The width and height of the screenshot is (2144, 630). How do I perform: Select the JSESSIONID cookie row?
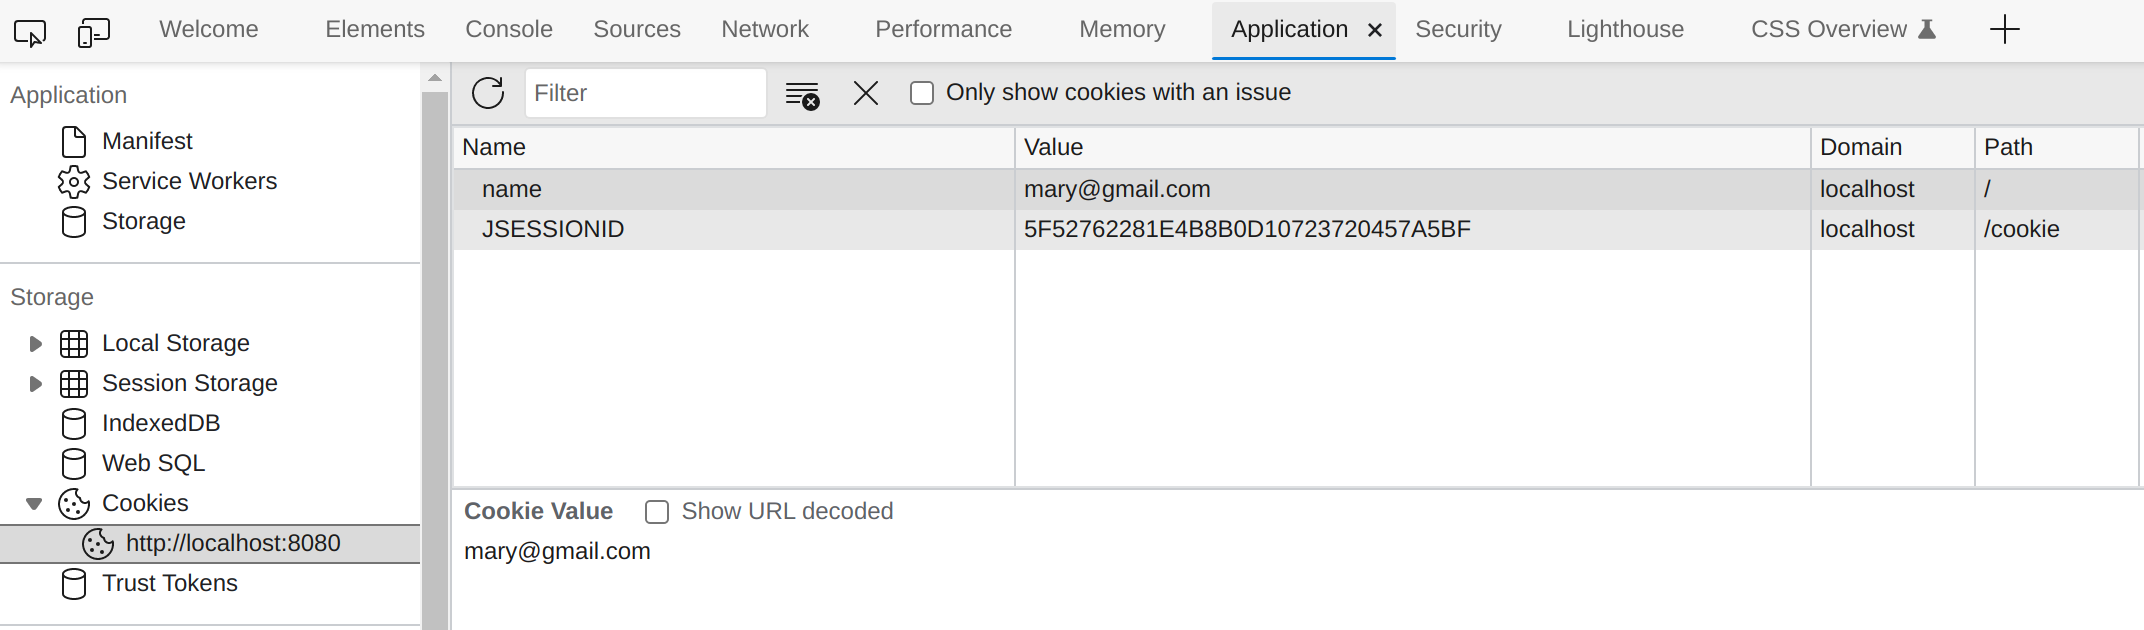tap(553, 230)
